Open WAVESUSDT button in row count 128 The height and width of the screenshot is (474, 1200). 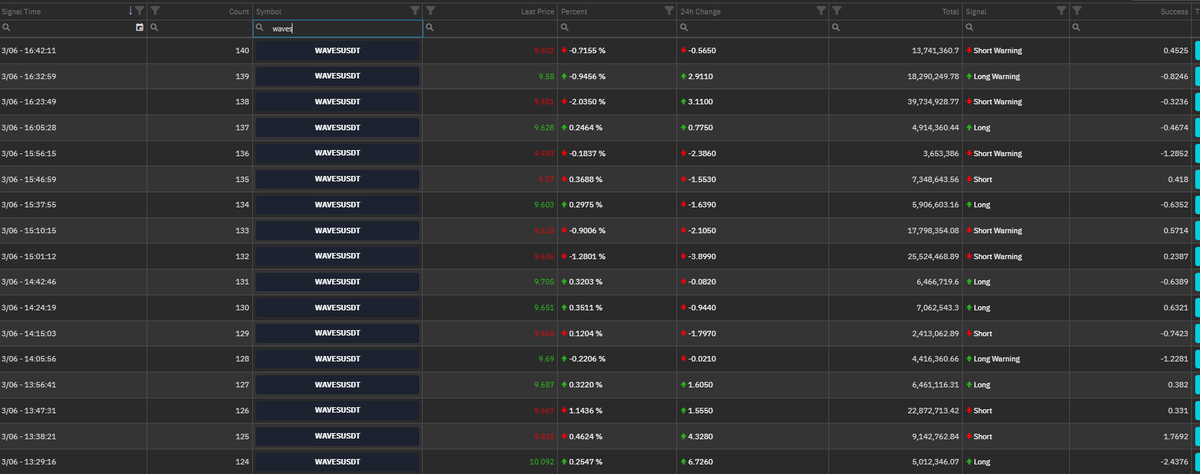point(337,359)
